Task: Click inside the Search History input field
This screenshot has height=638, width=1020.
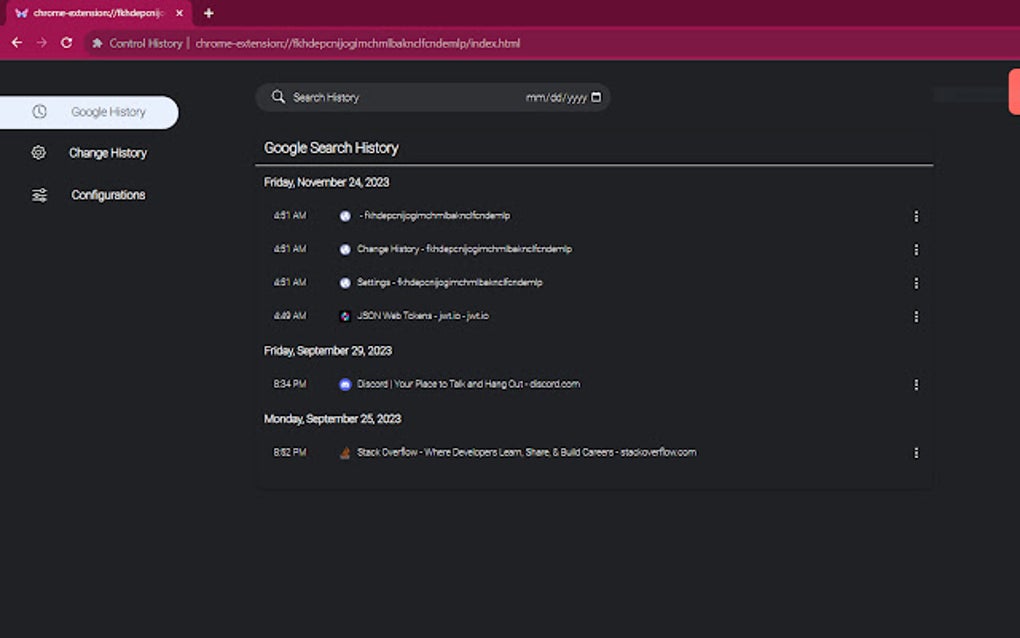Action: (x=340, y=97)
